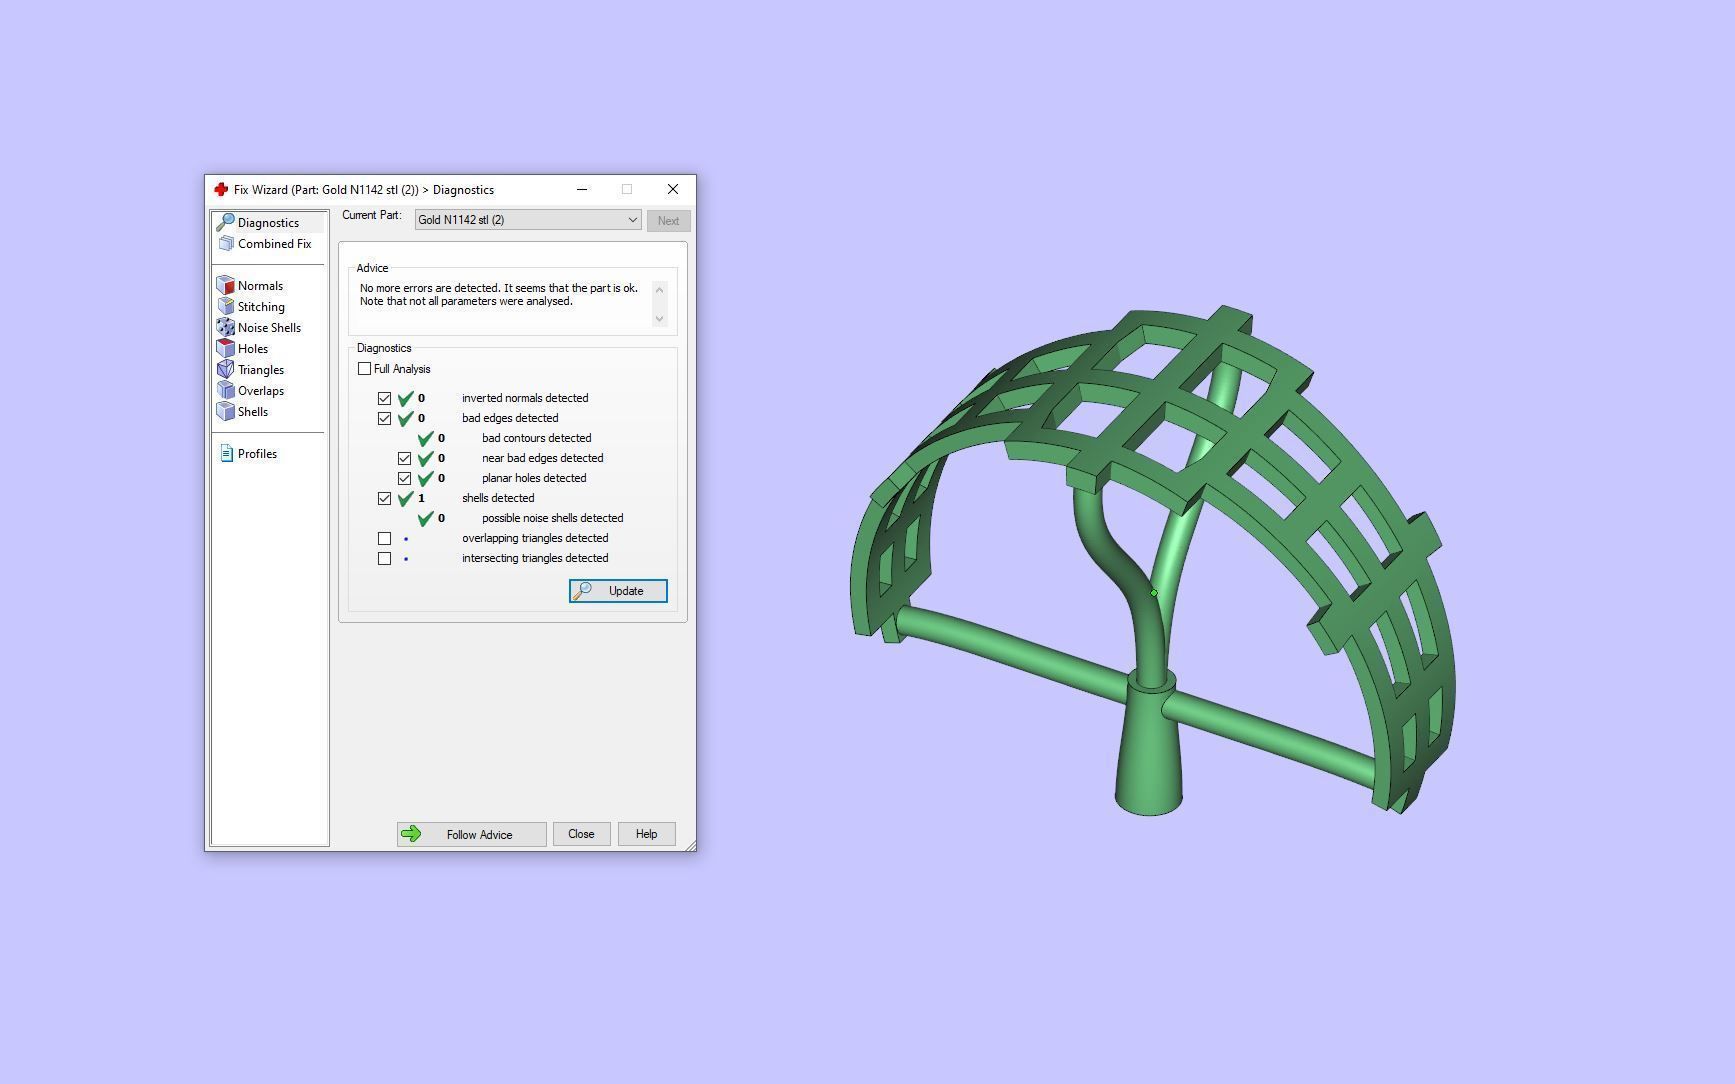
Task: Uncheck the bad edges detected checkbox
Action: point(384,418)
